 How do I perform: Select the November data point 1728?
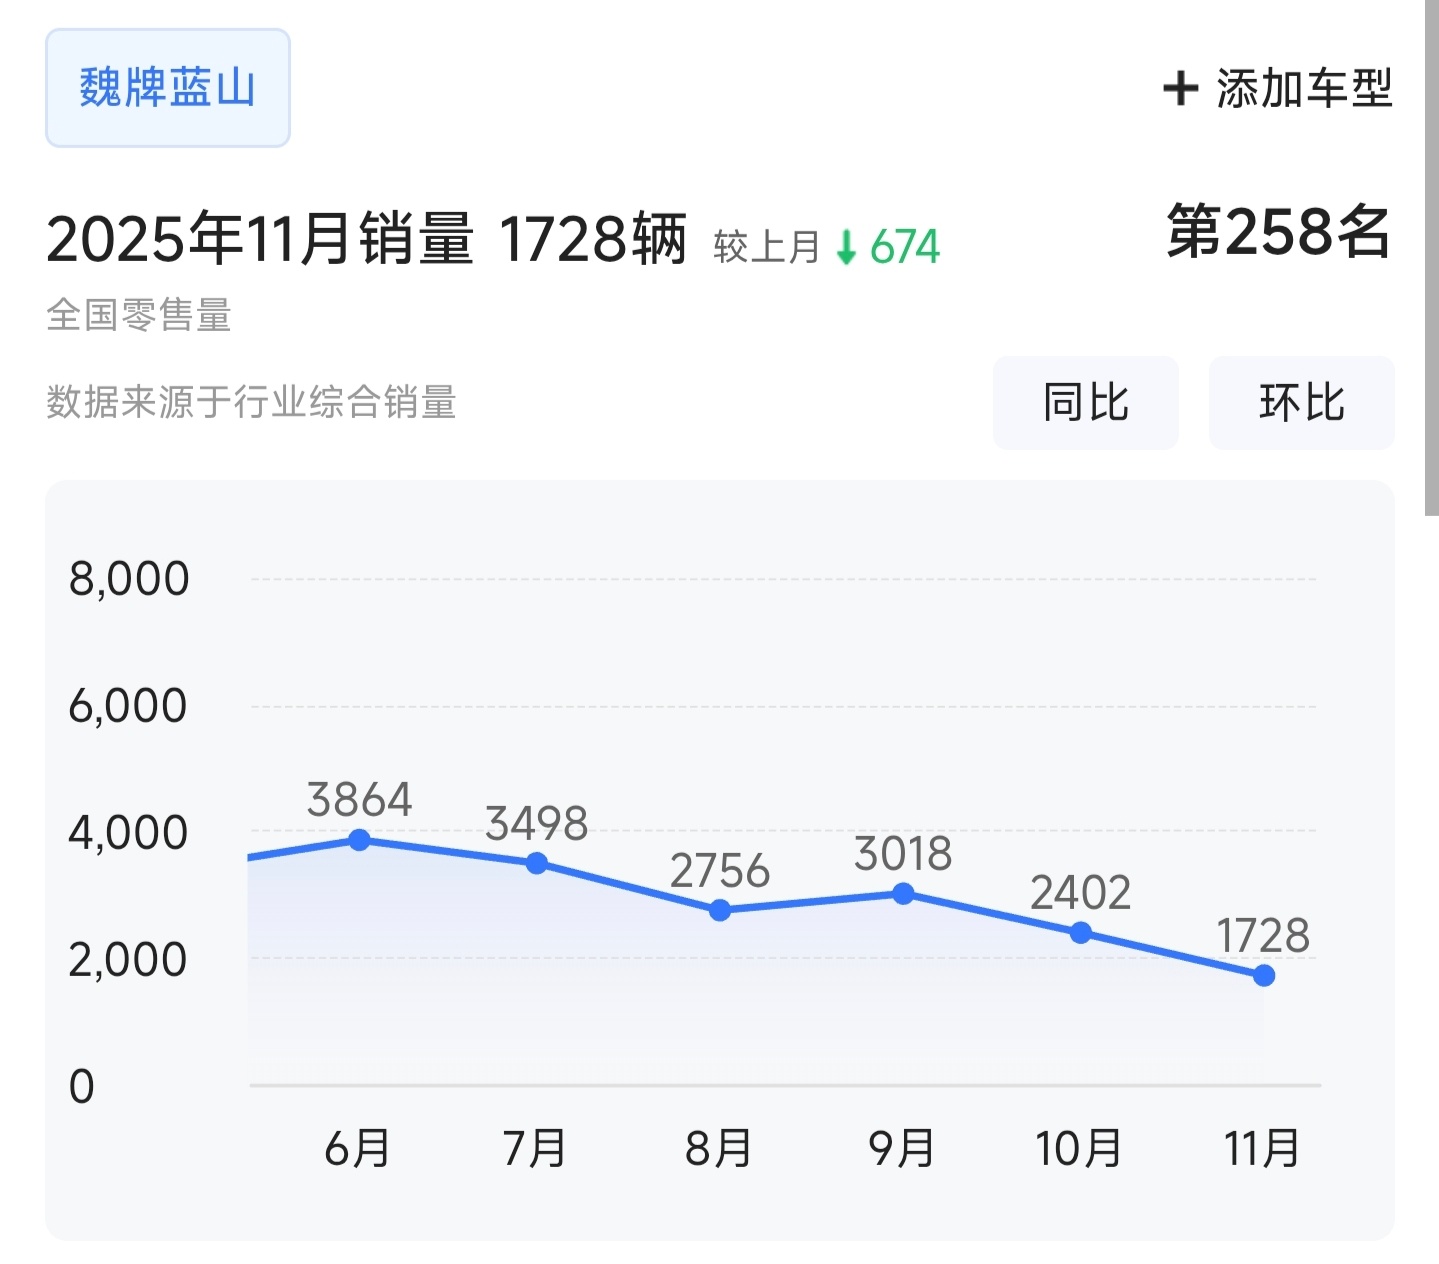pyautogui.click(x=1264, y=975)
